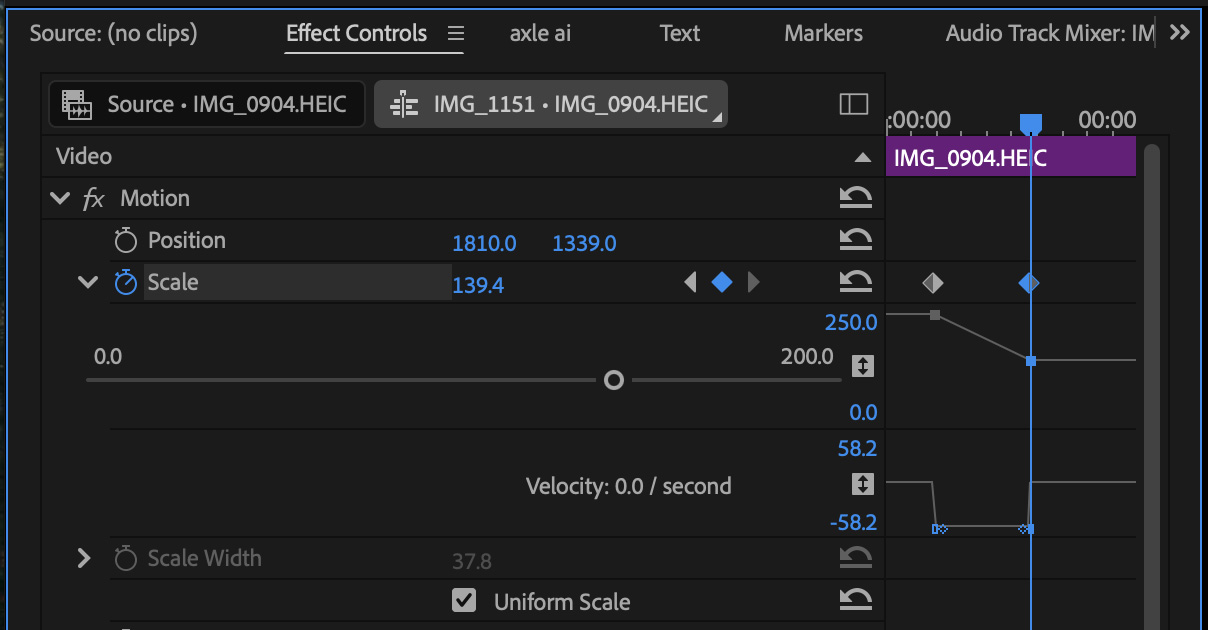Screen dimensions: 1208x630
Task: Toggle Scale animation stopwatch
Action: [x=125, y=283]
